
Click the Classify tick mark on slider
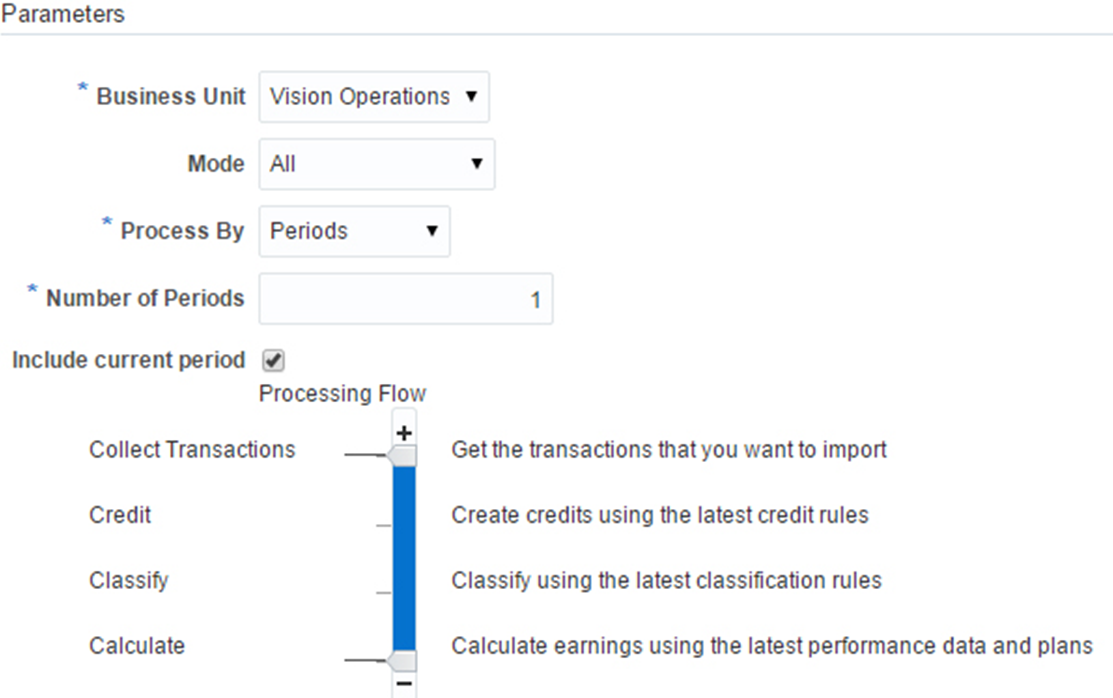pos(383,592)
